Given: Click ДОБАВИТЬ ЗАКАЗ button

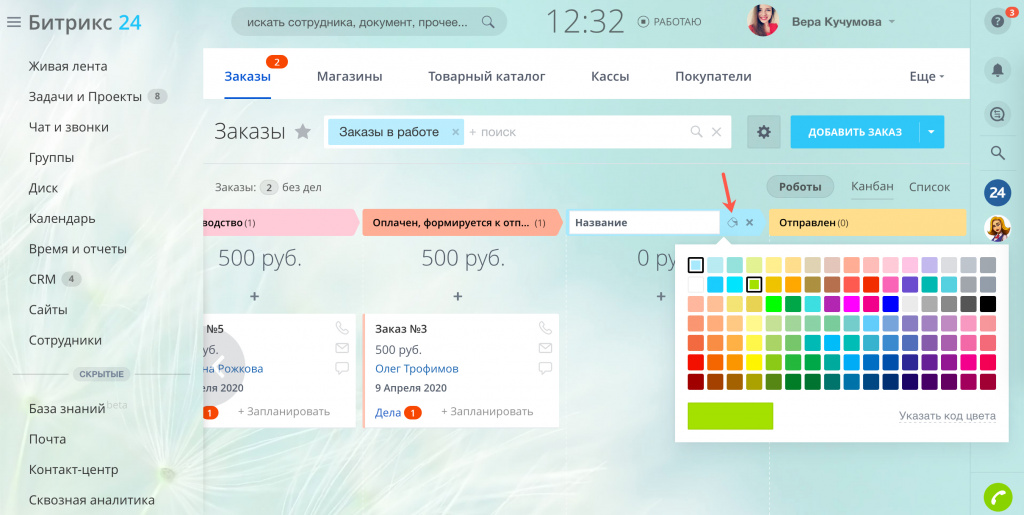Looking at the screenshot, I should [x=855, y=132].
